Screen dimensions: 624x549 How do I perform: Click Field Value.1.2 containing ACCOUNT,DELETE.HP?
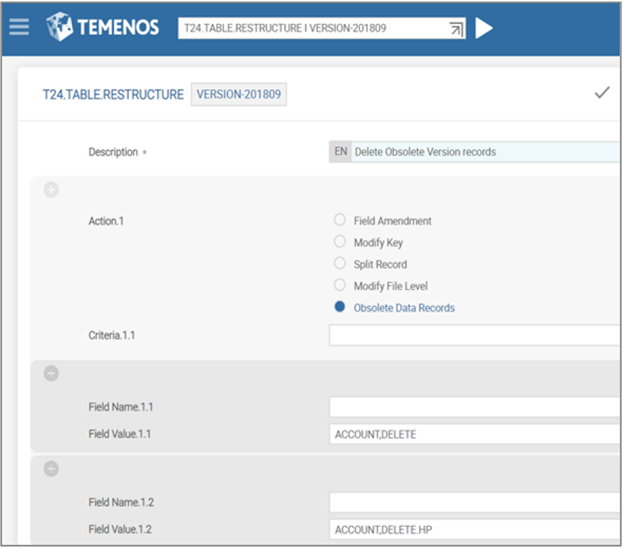[475, 529]
